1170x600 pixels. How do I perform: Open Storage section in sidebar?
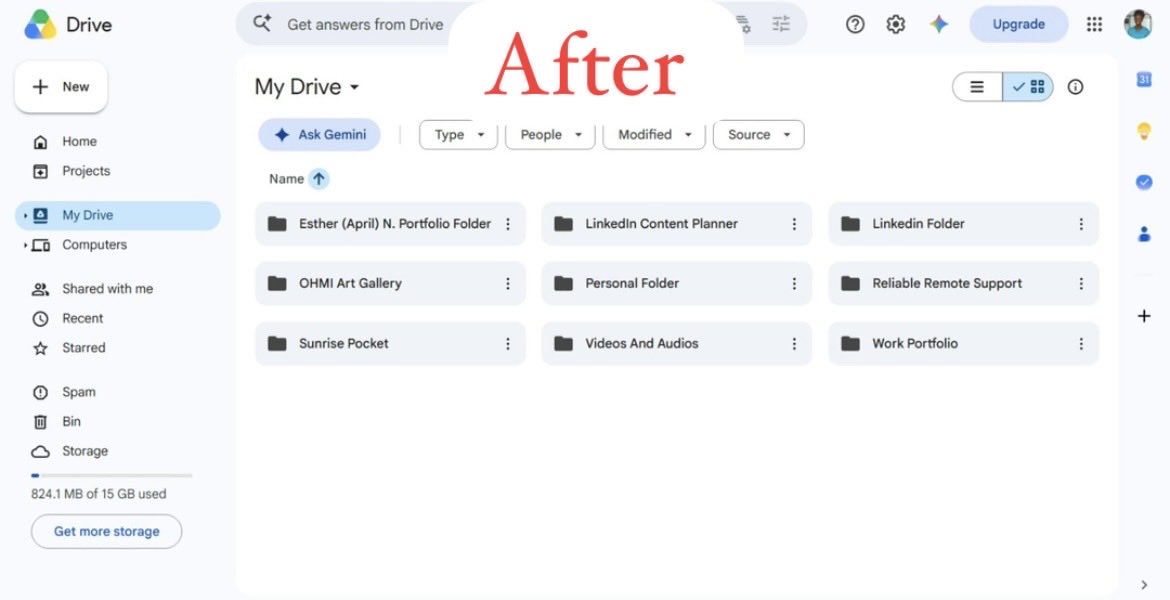[84, 451]
